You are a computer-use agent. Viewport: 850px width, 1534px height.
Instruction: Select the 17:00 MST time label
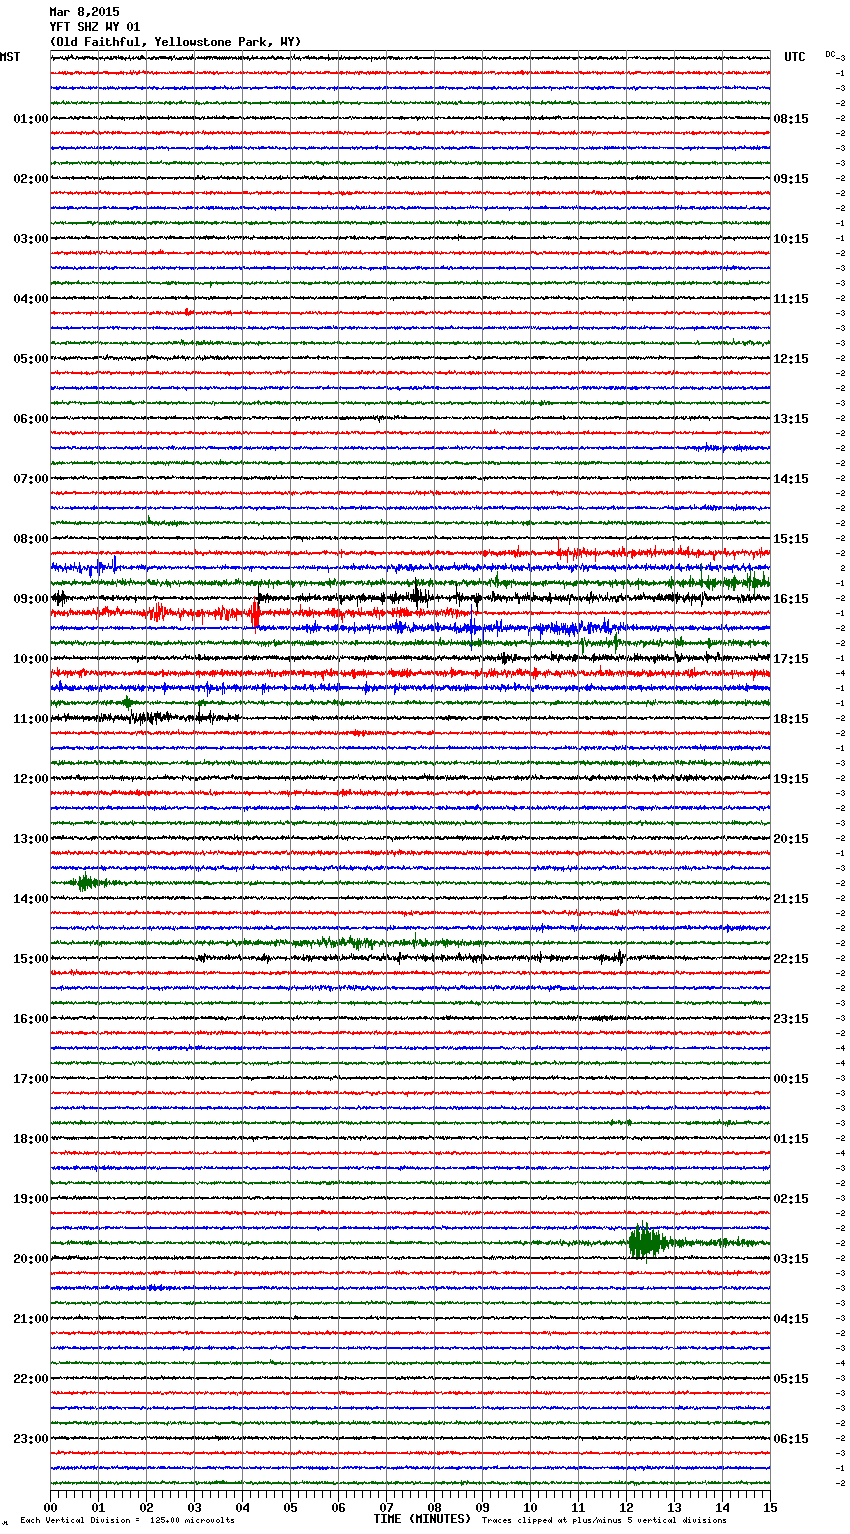pos(31,1079)
